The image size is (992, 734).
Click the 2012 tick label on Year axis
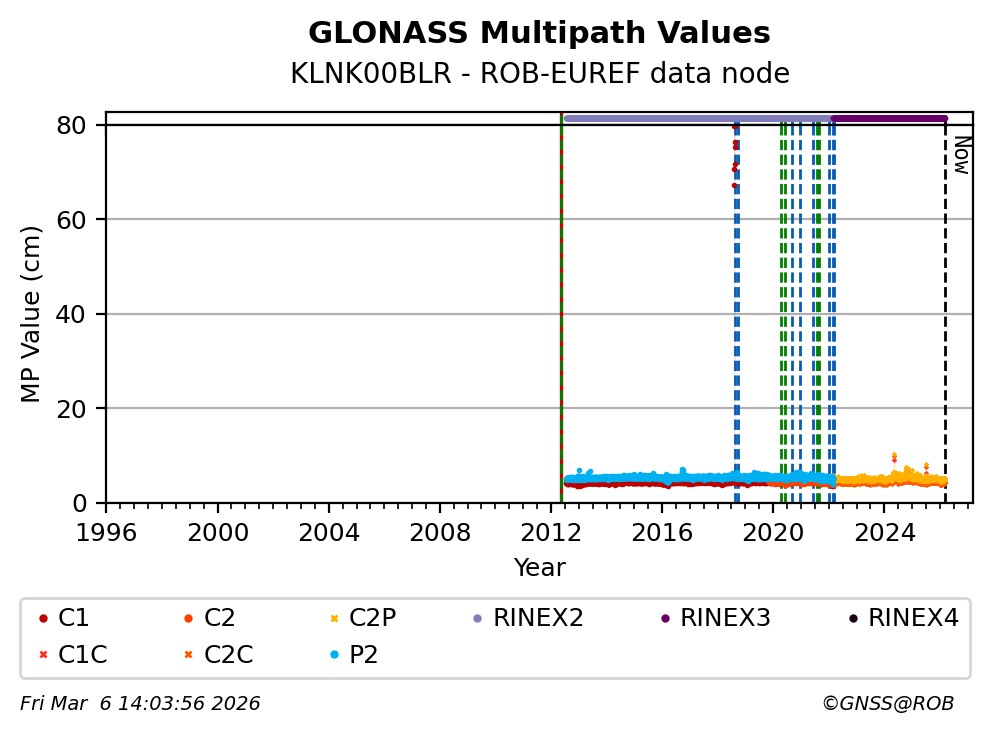551,530
